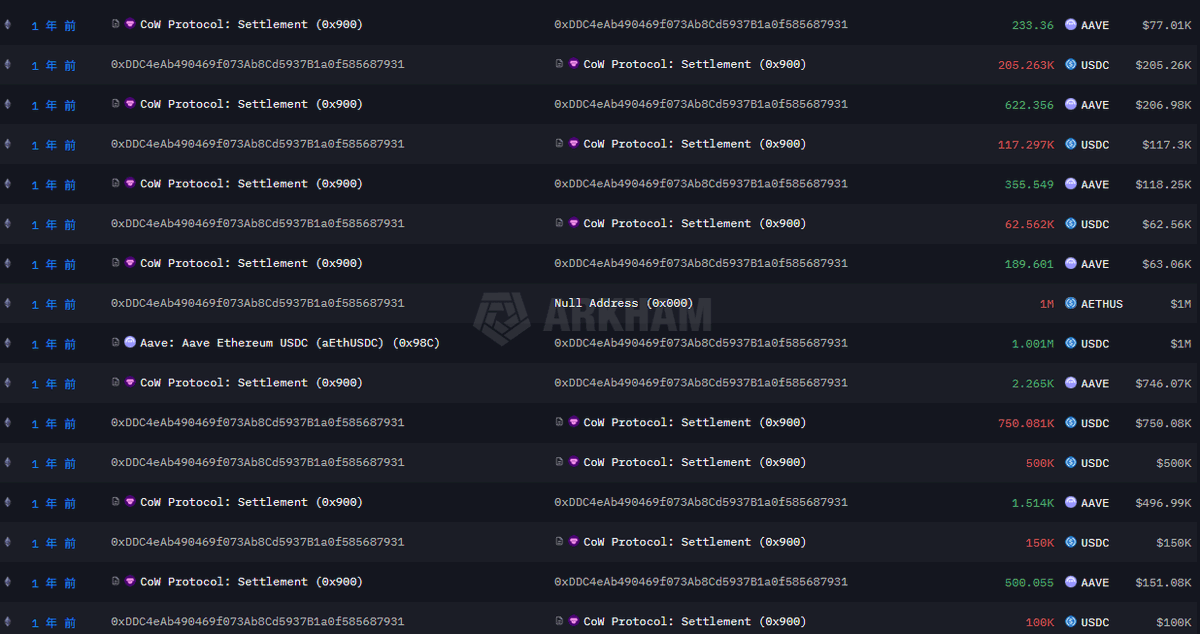1200x634 pixels.
Task: Open the timestamp link in the 150K USDC row
Action: coord(54,543)
